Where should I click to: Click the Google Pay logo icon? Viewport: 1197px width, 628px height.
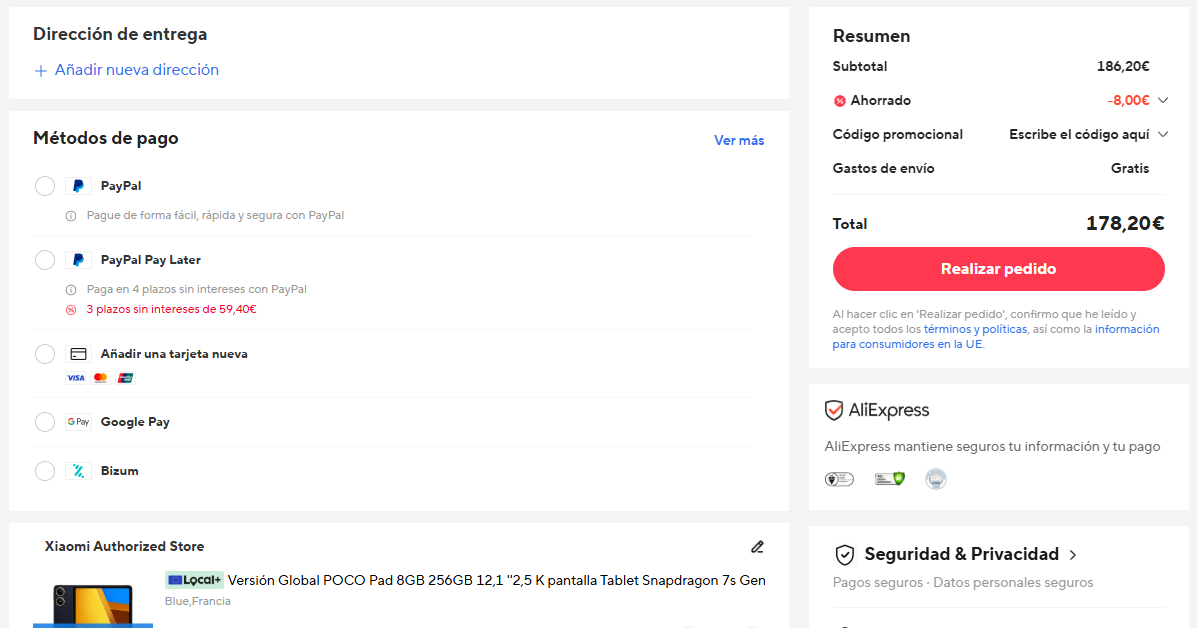(x=78, y=422)
